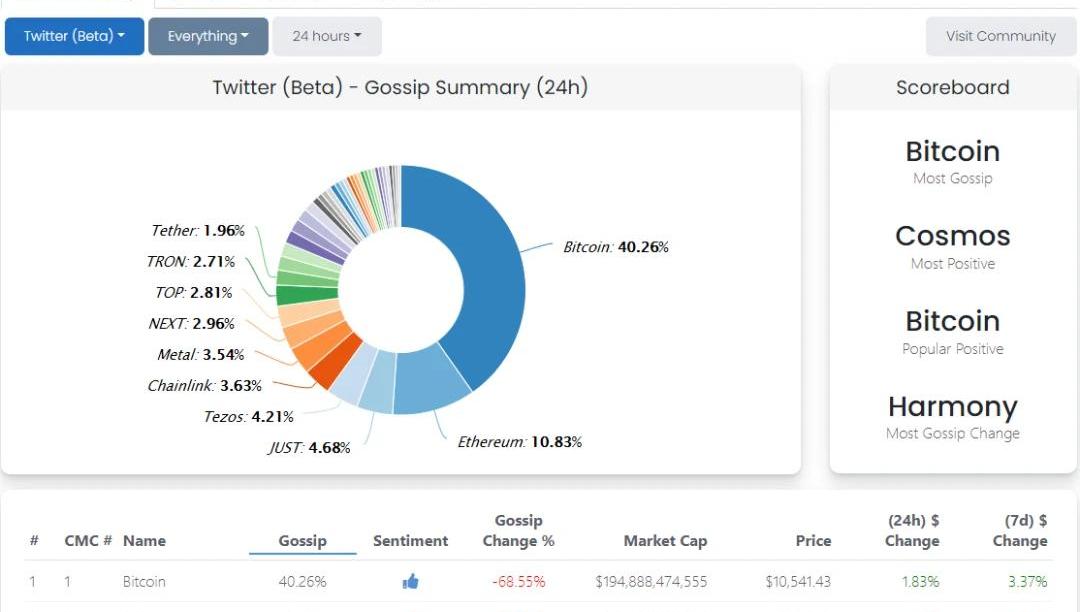The height and width of the screenshot is (612, 1080).
Task: Click the Visit Community button
Action: point(1000,36)
